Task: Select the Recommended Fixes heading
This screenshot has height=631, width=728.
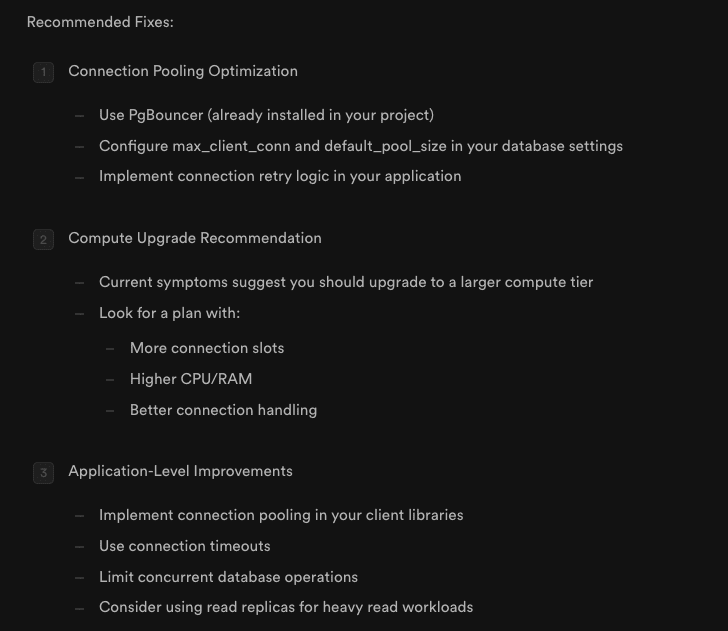Action: coord(100,22)
